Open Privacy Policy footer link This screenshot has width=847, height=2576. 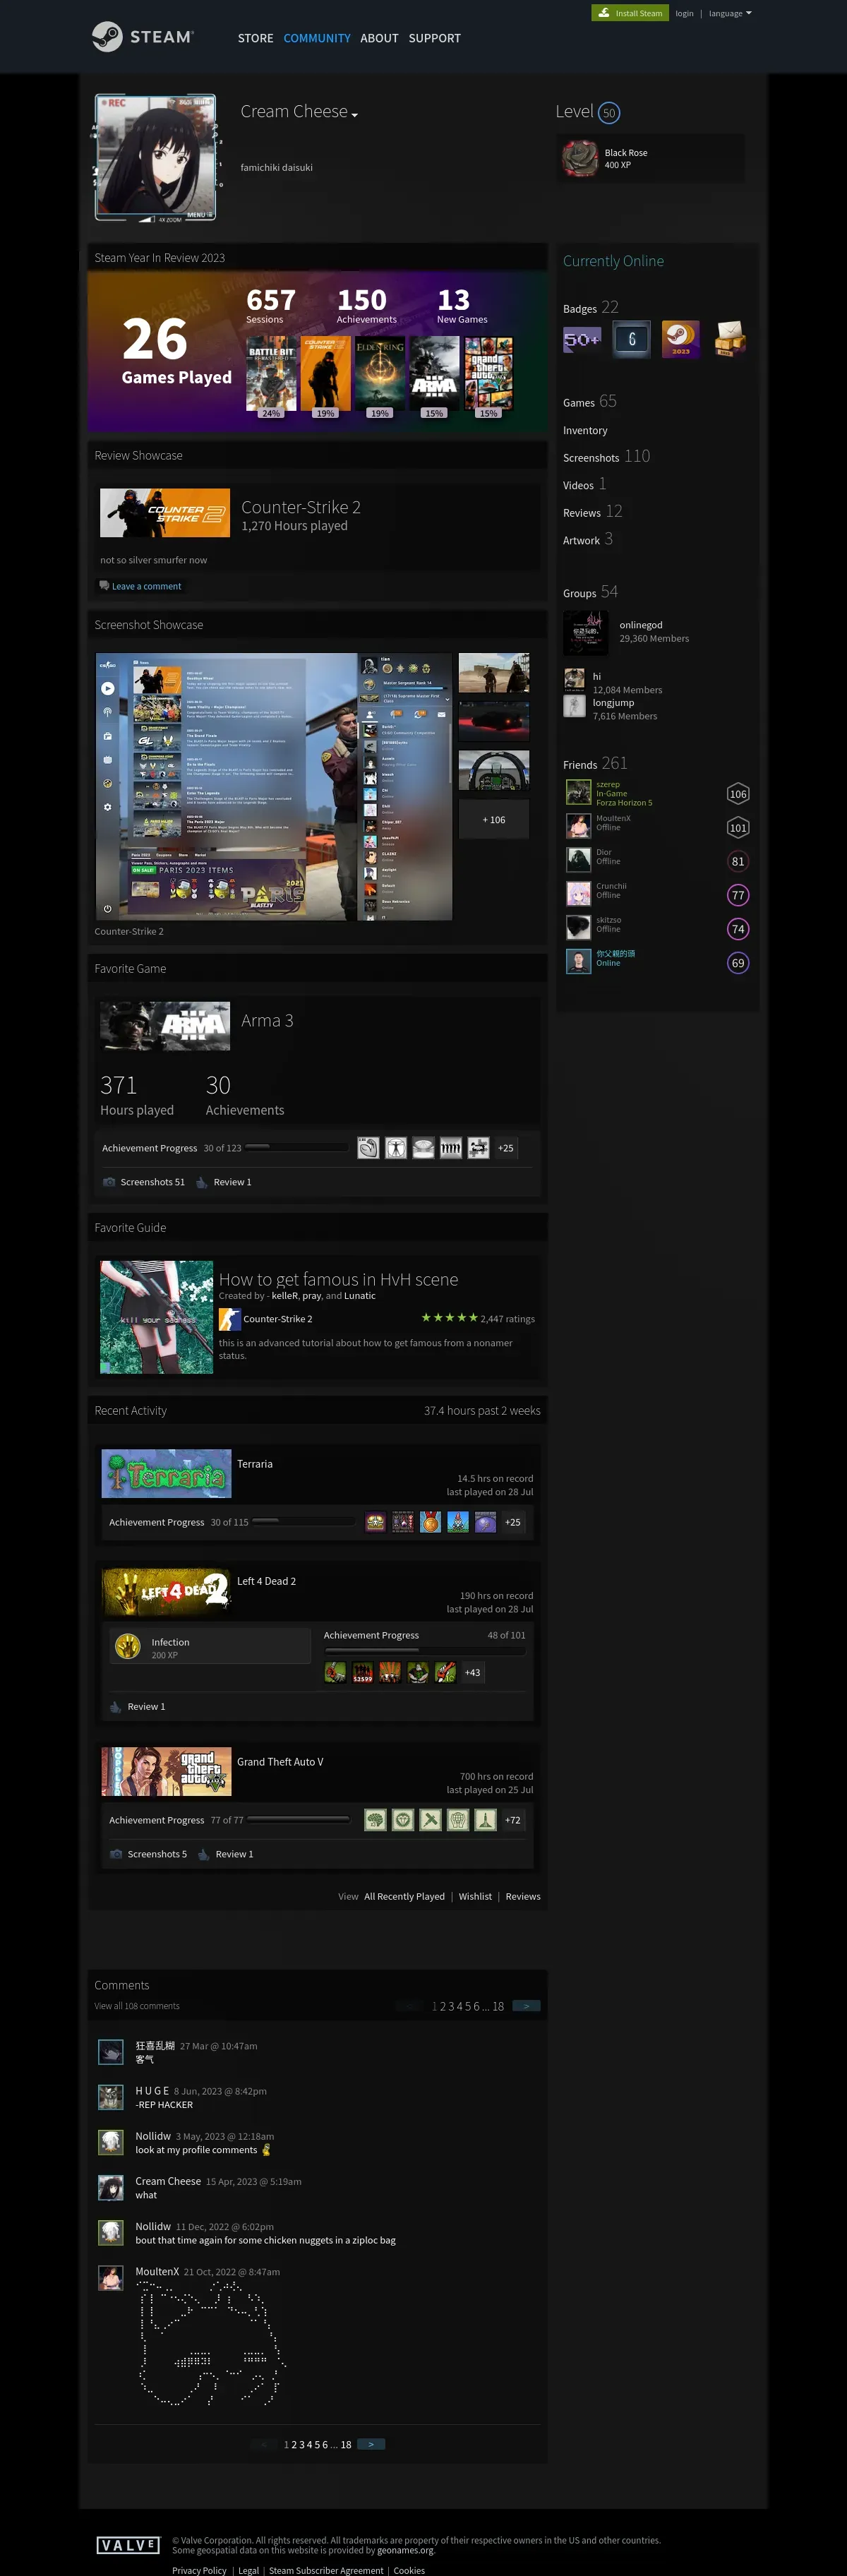[x=199, y=2569]
